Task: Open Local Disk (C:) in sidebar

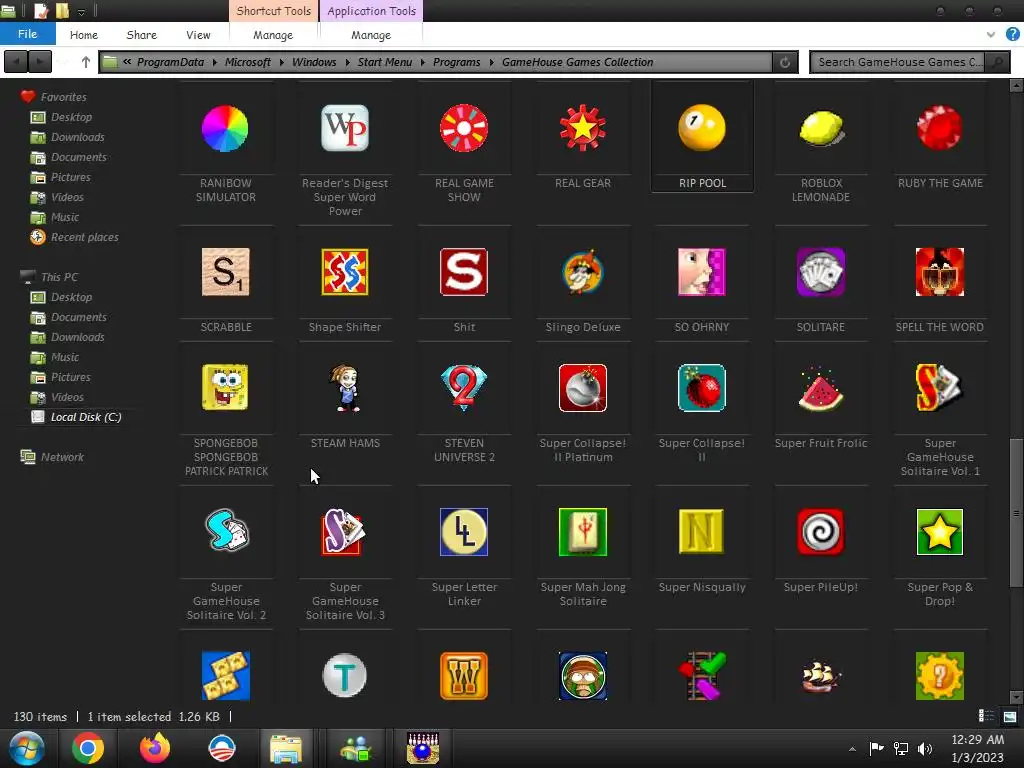Action: [76, 417]
